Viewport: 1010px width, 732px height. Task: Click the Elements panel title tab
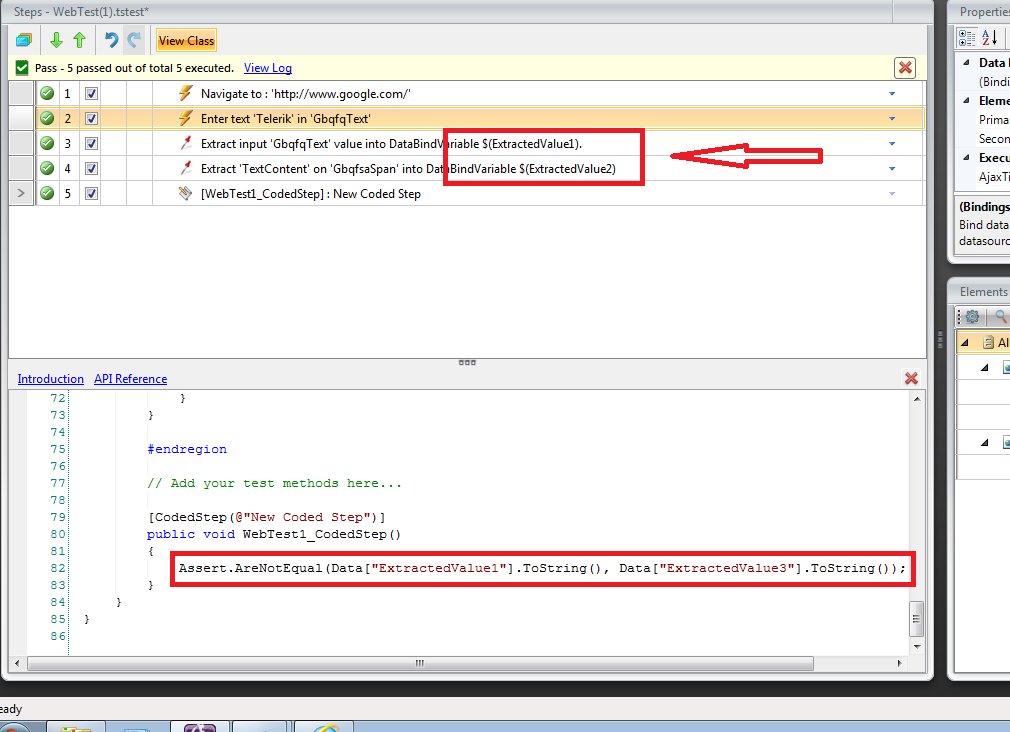tap(983, 292)
